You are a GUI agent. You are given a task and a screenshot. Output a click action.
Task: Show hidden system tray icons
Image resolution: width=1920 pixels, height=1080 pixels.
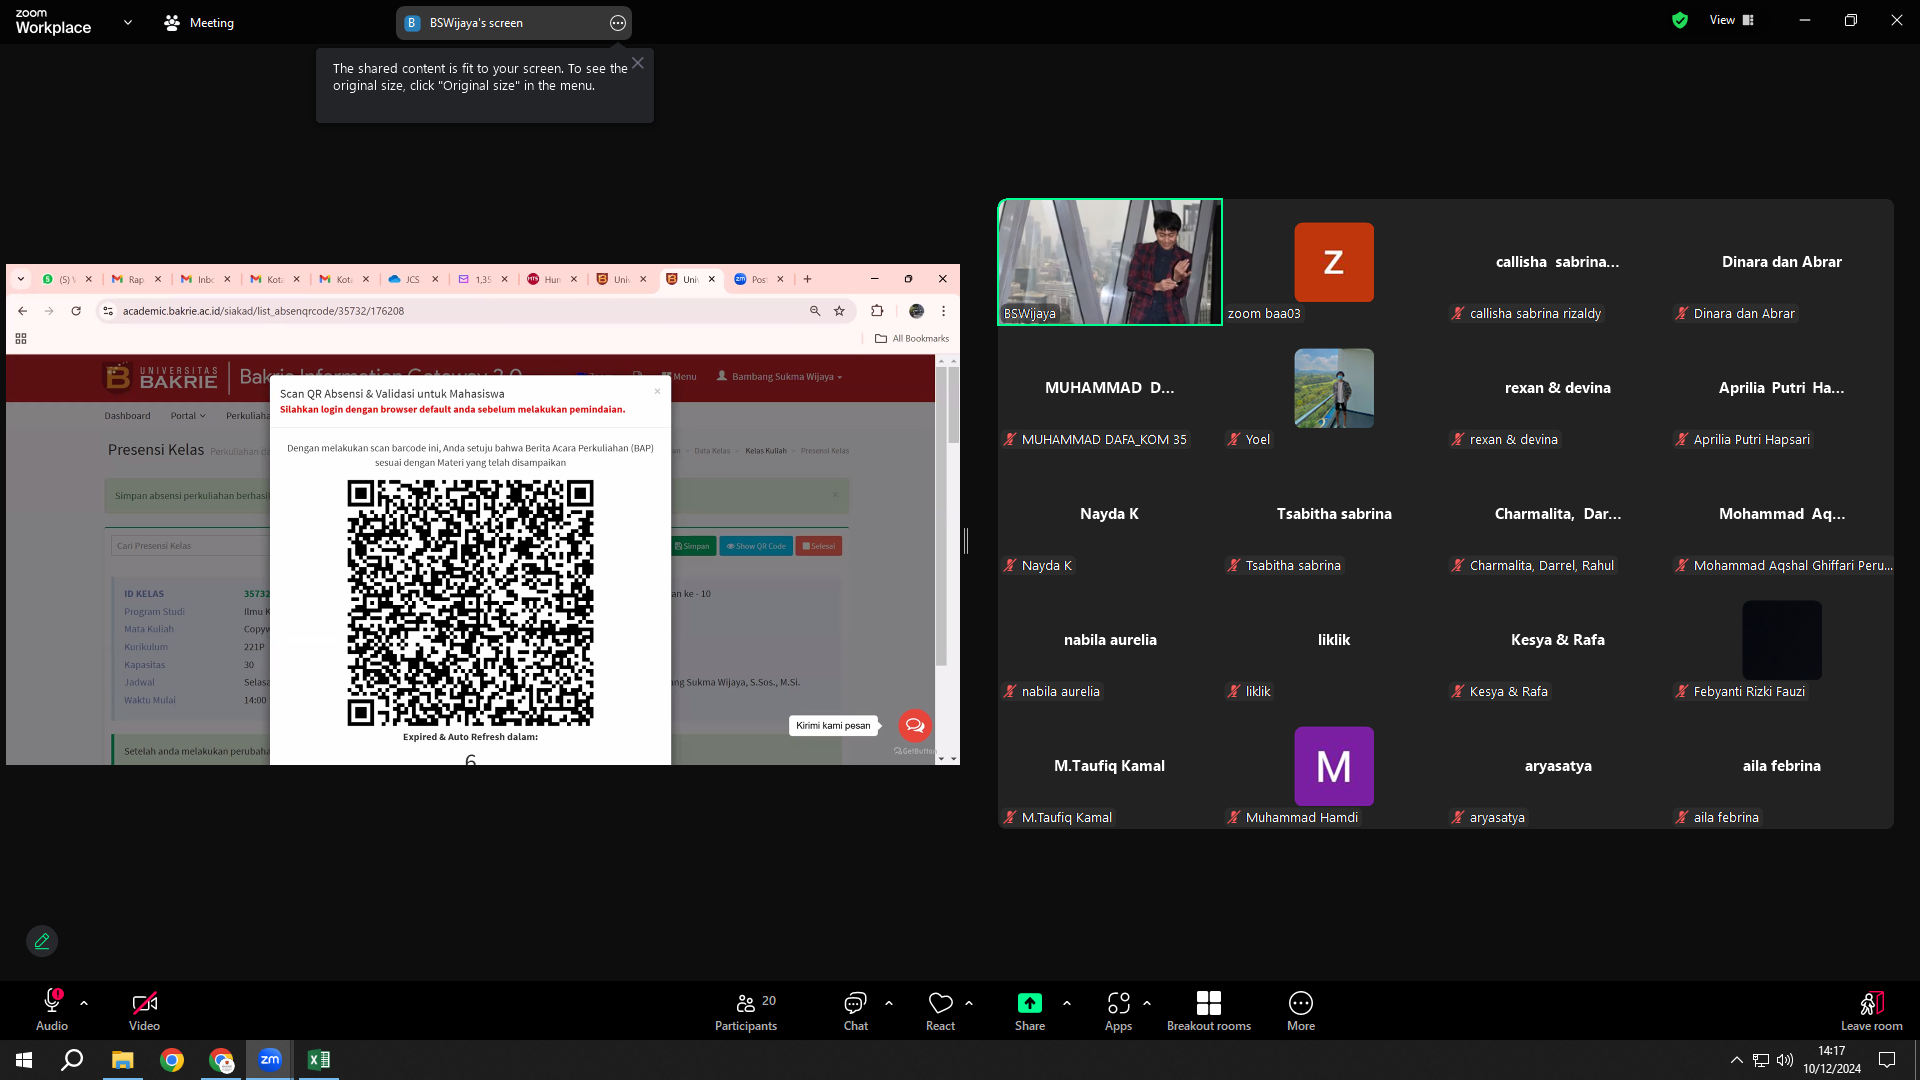click(x=1736, y=1060)
